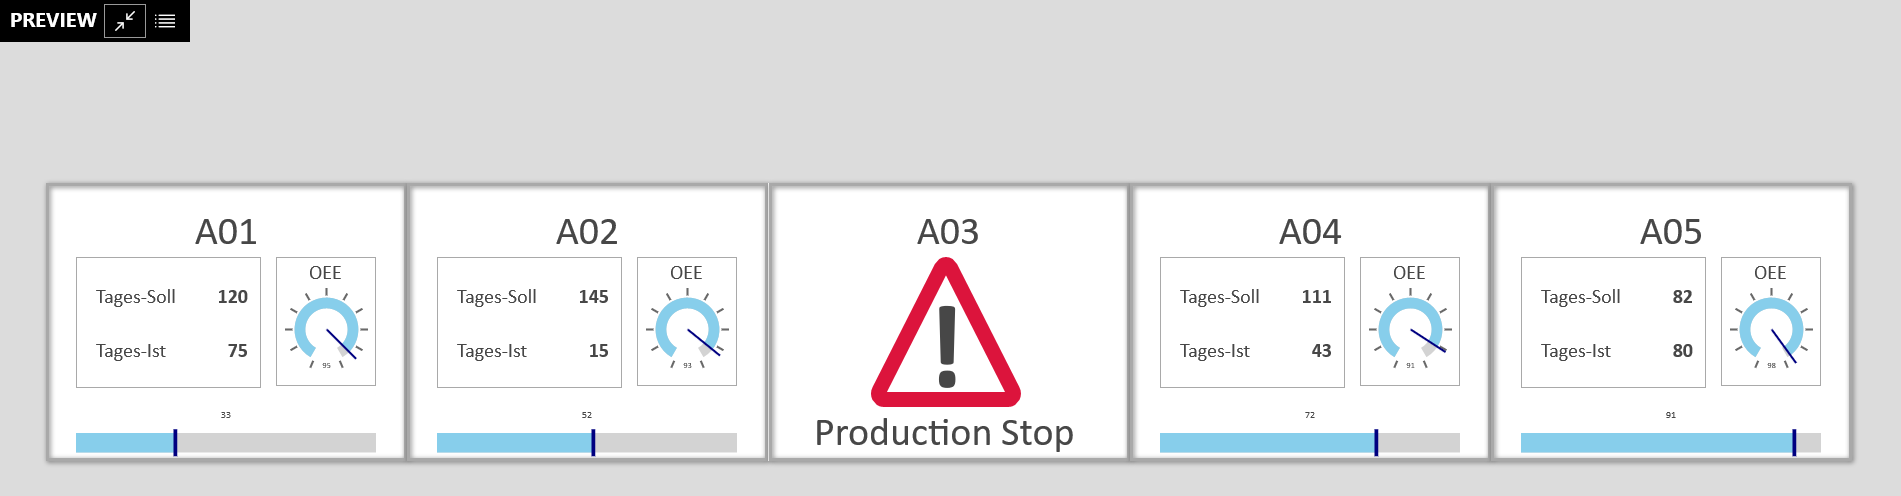Click the PREVIEW label

coord(53,20)
